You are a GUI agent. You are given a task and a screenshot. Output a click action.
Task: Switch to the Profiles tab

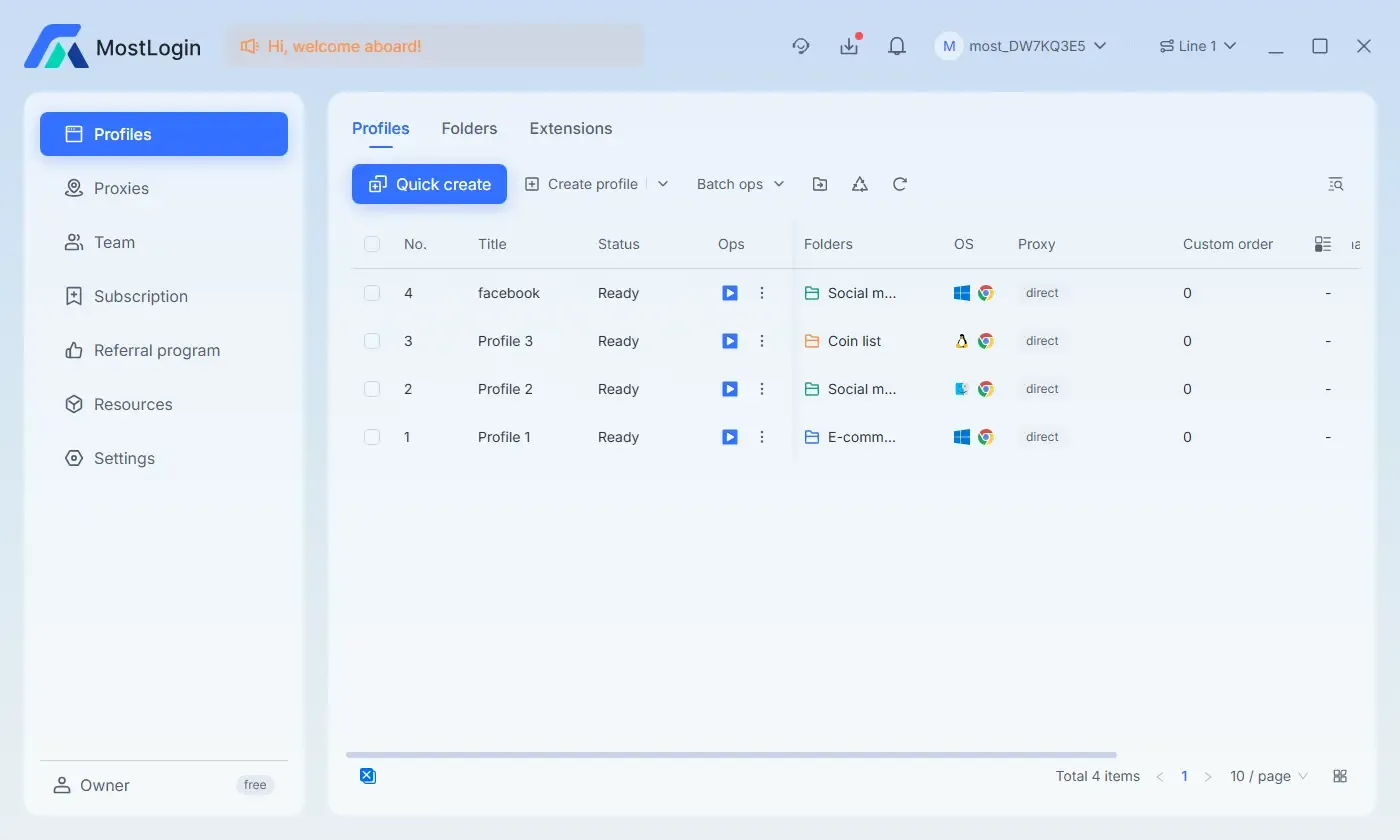(381, 128)
